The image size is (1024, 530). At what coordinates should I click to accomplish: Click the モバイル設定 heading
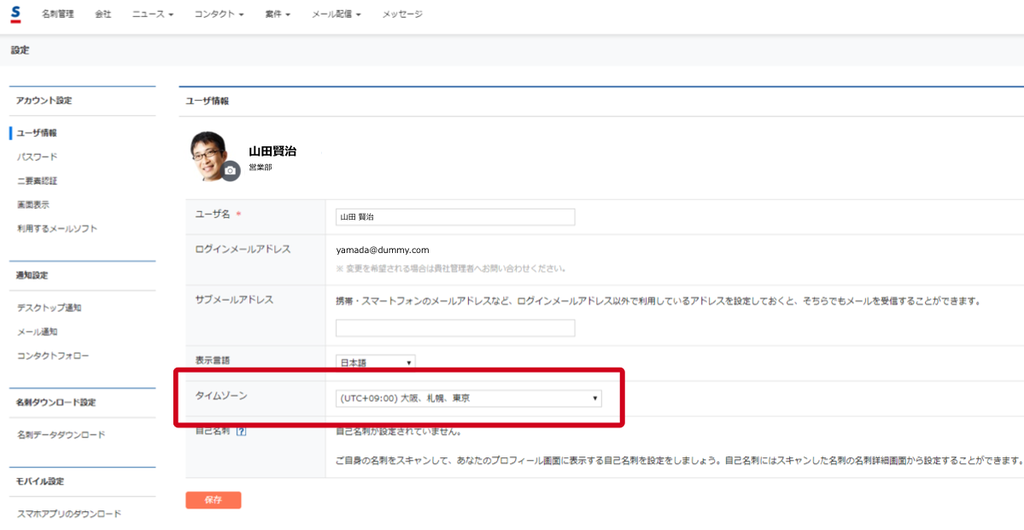coord(40,482)
